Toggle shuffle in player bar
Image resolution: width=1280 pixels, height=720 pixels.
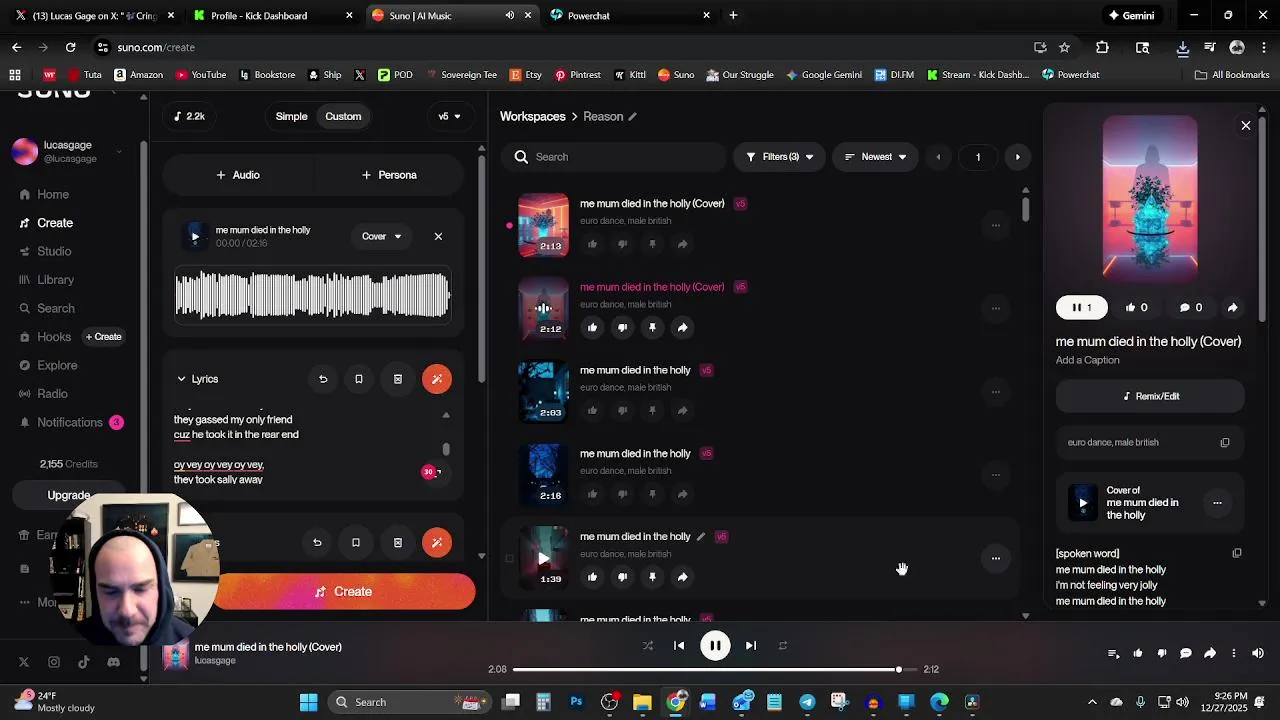pos(648,646)
